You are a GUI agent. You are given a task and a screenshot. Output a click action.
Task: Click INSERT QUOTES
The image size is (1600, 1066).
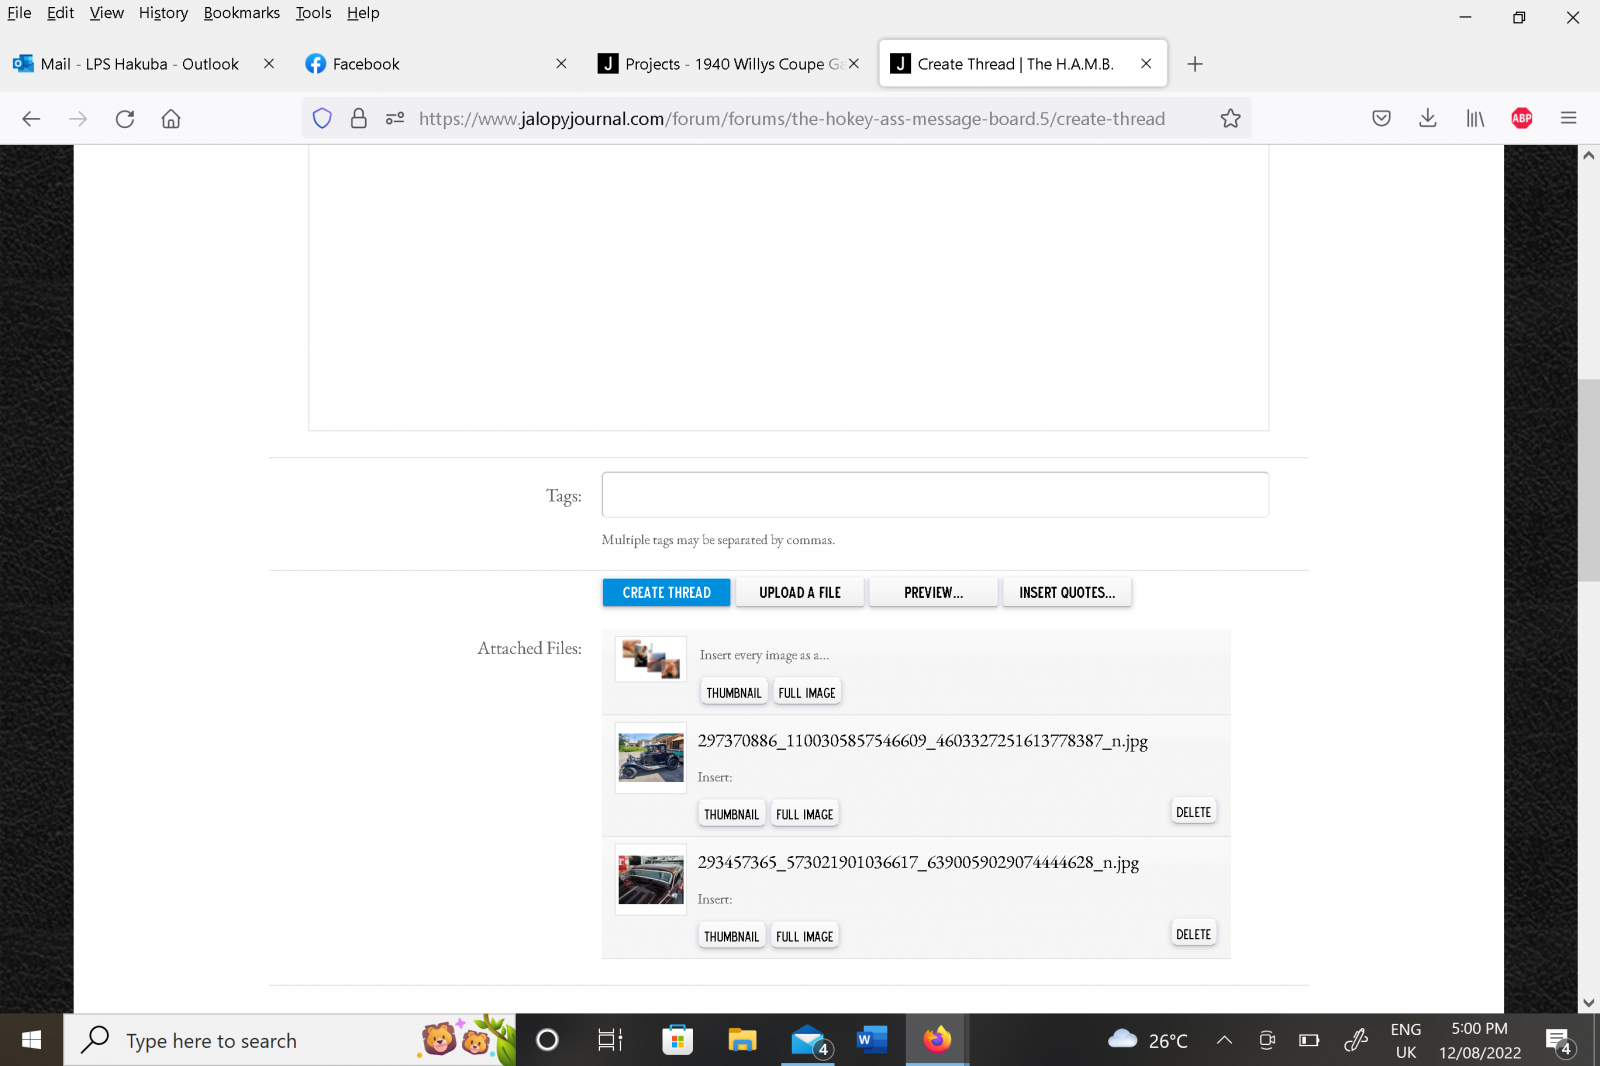coord(1066,592)
